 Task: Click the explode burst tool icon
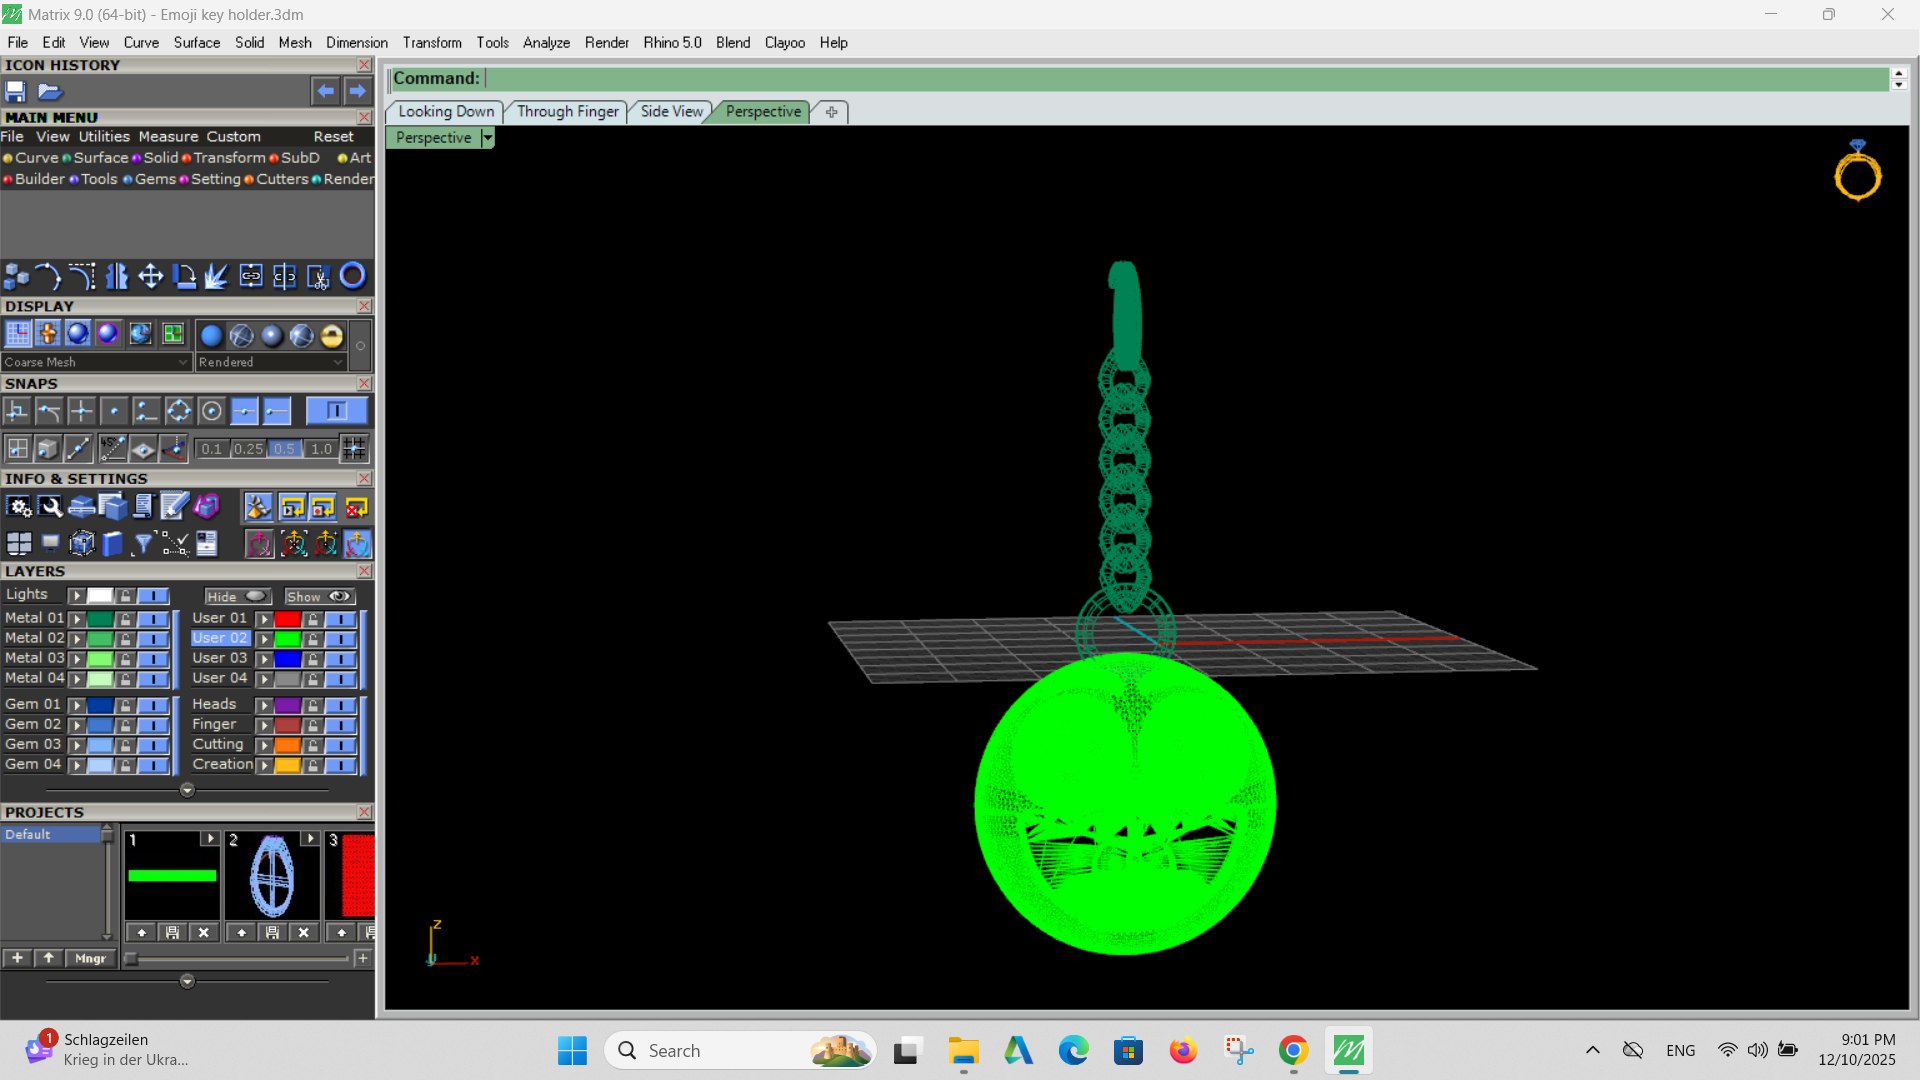click(216, 276)
